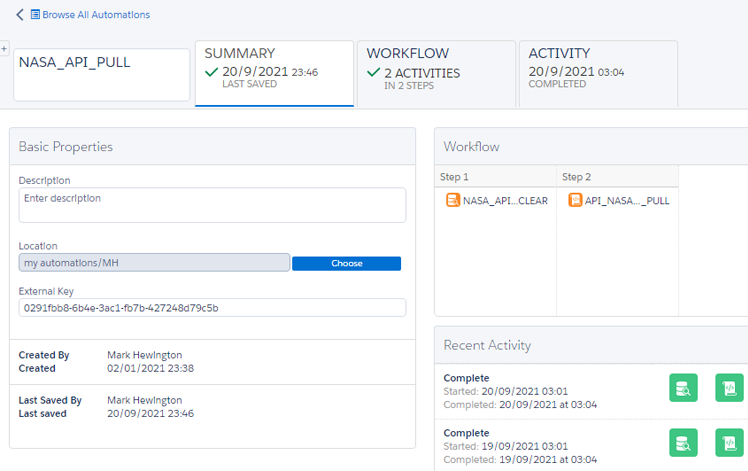748x471 pixels.
Task: Click the API_NASA..._PULL script activity icon
Action: (575, 200)
